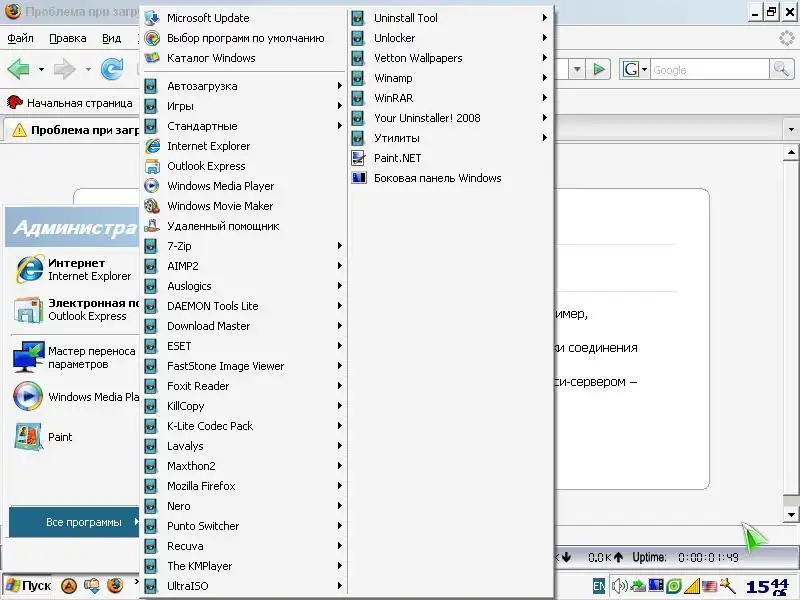Click the search magnifier icon in Firefox
This screenshot has height=600, width=800.
pyautogui.click(x=781, y=69)
